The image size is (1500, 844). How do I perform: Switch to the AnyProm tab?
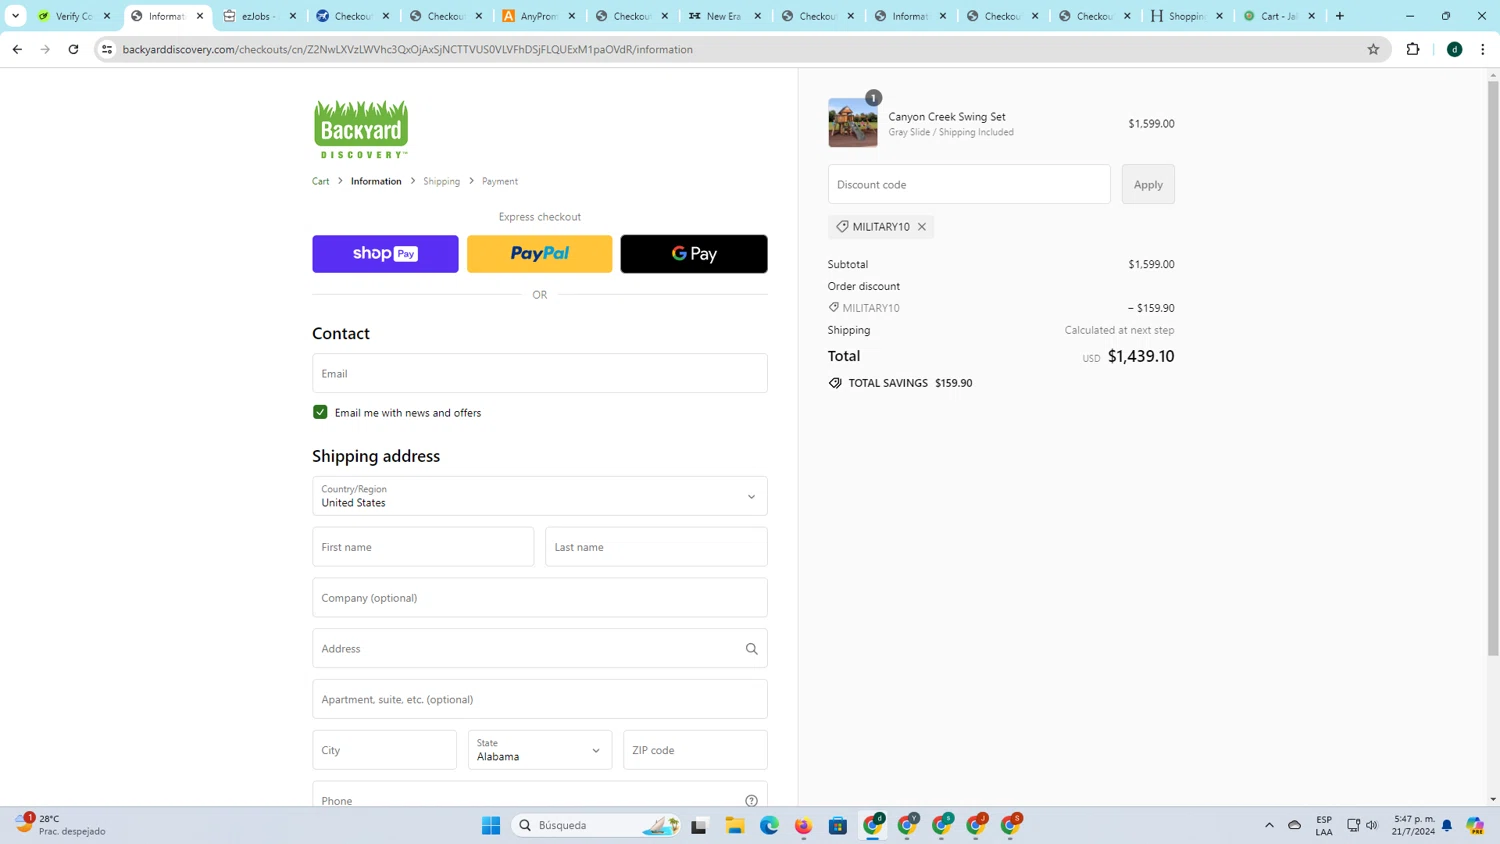538,16
